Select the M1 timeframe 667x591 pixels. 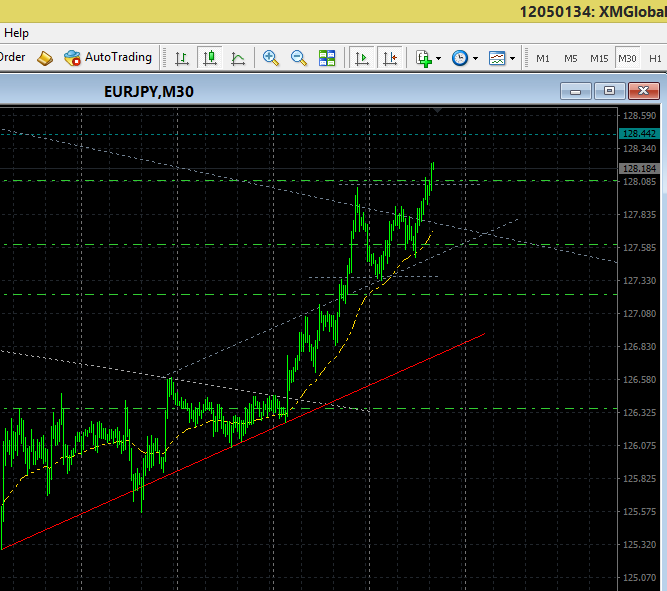point(543,58)
